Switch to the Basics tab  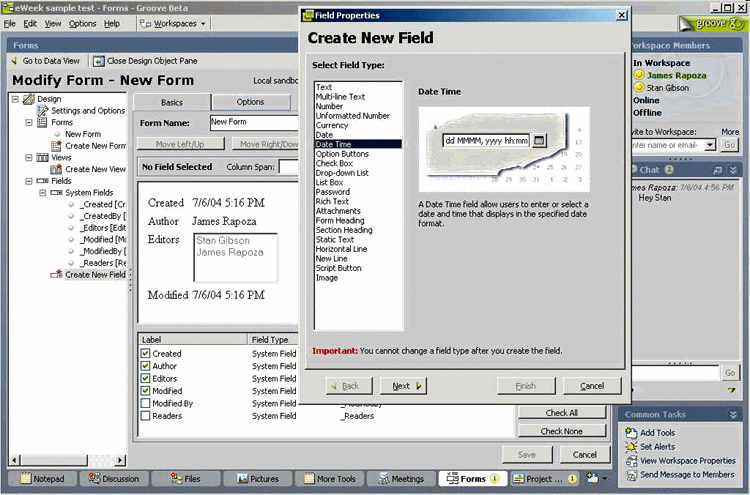pyautogui.click(x=172, y=102)
